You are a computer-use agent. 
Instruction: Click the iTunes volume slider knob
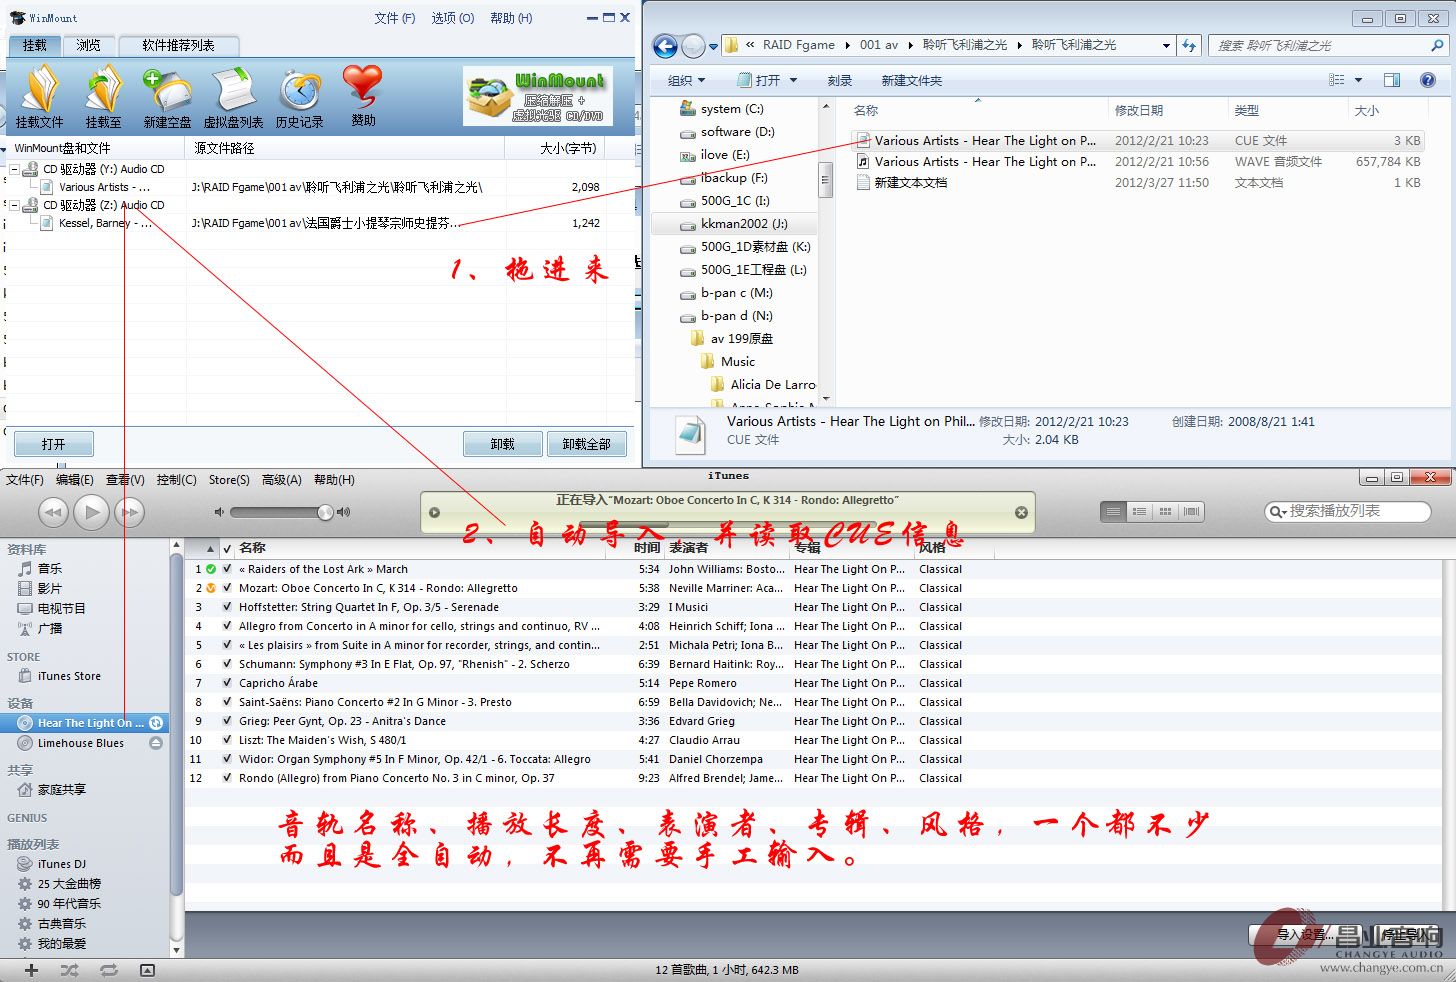[325, 512]
